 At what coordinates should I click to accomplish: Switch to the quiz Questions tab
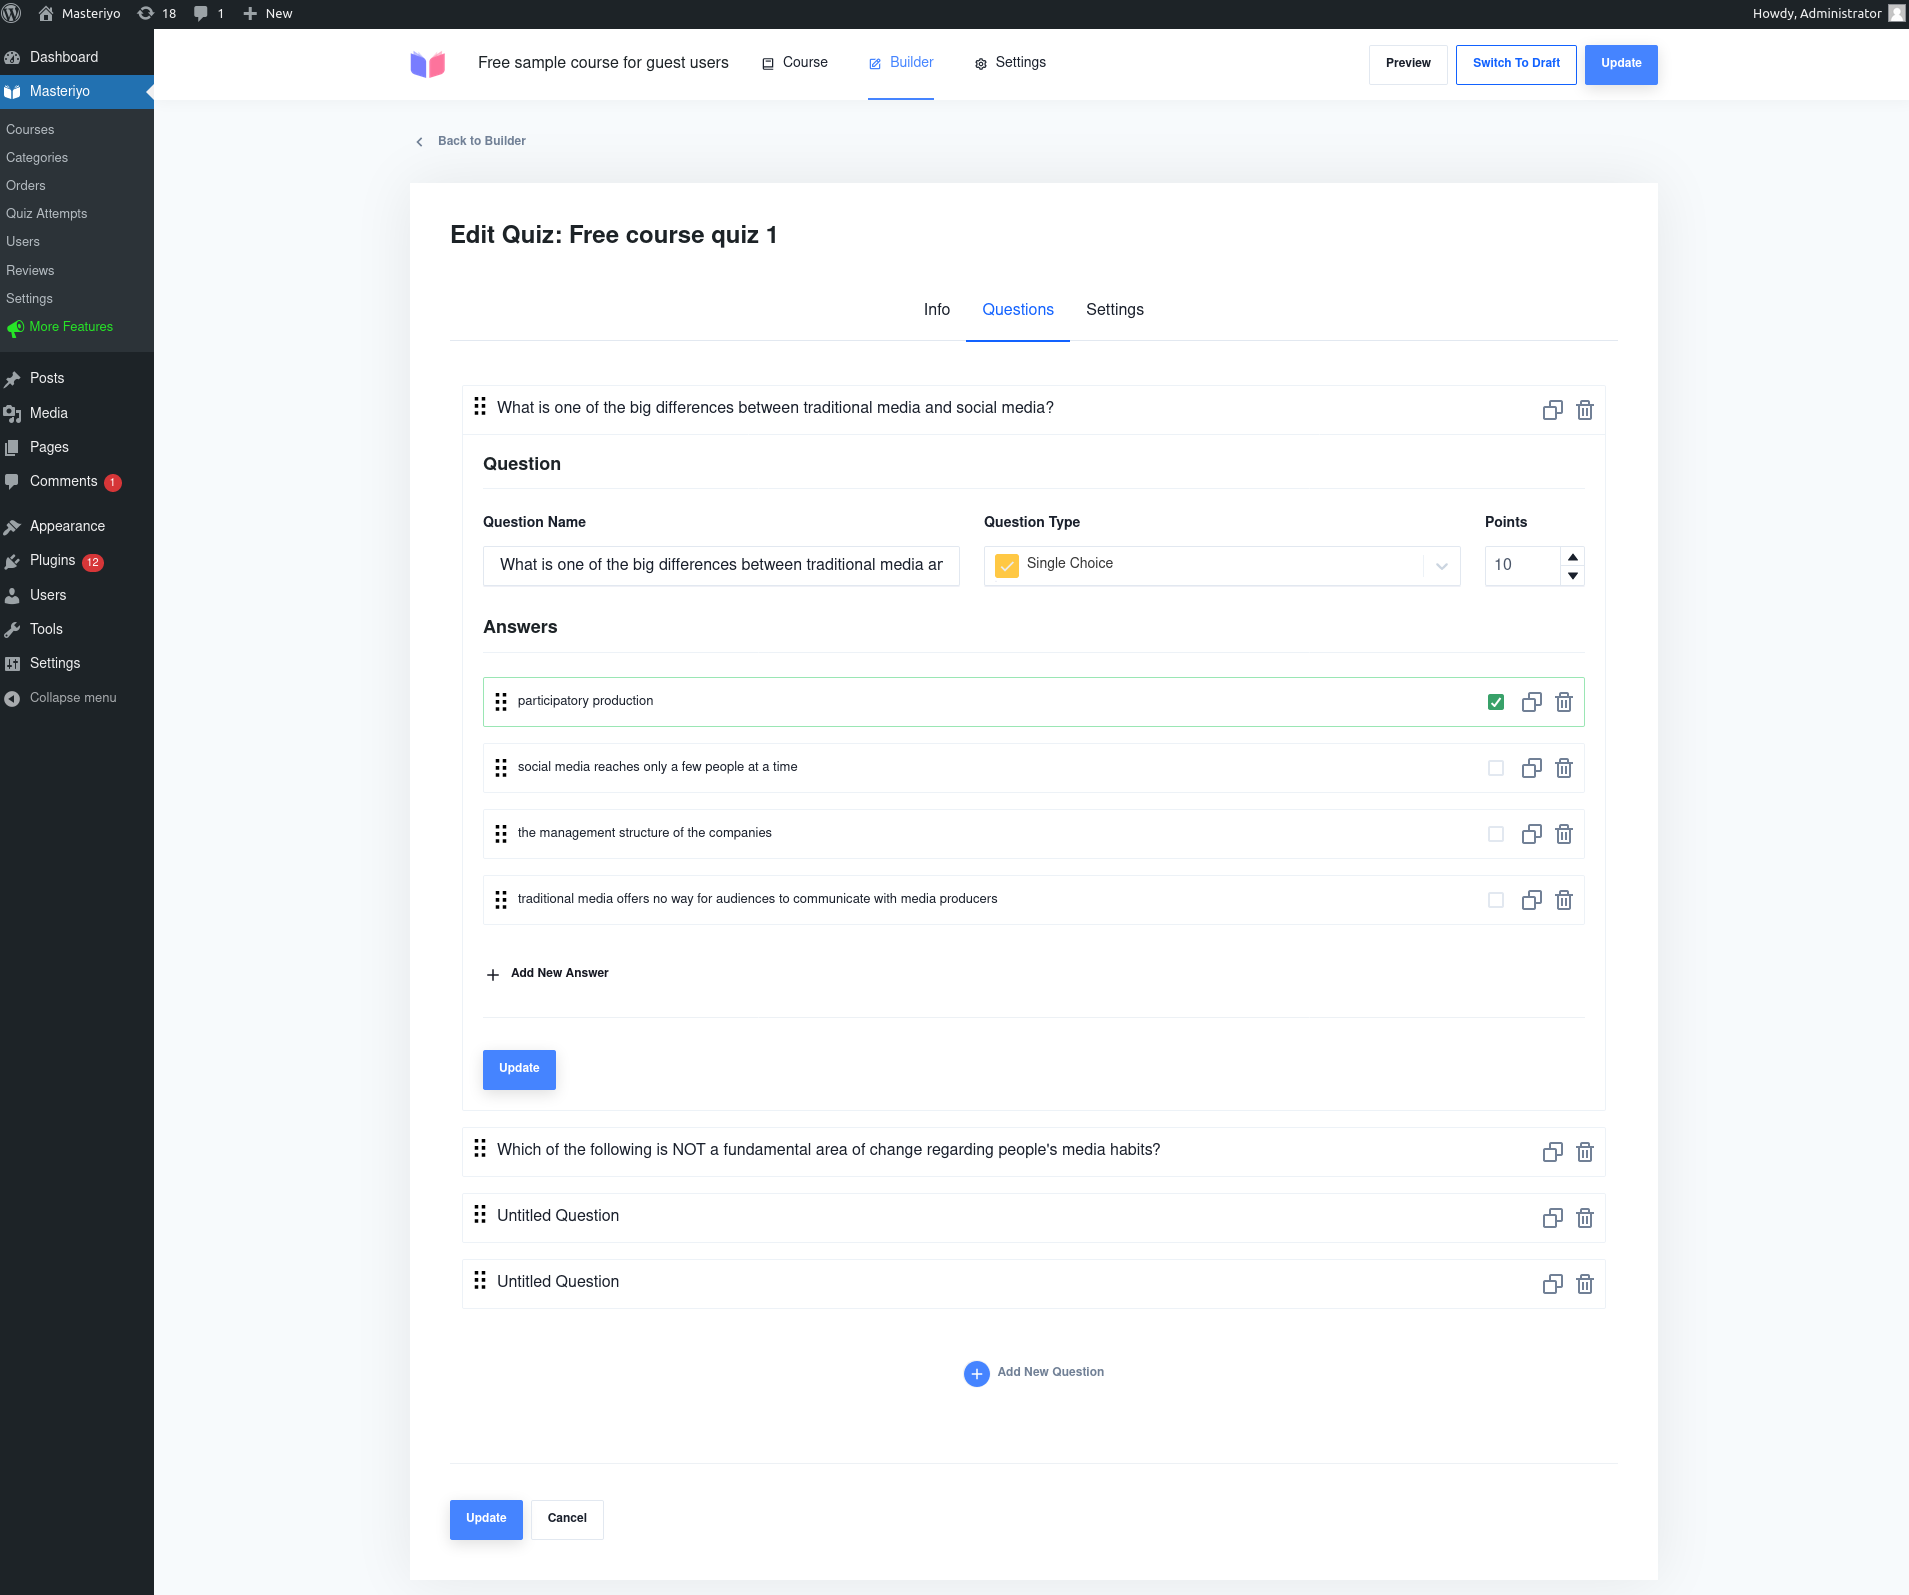1017,310
